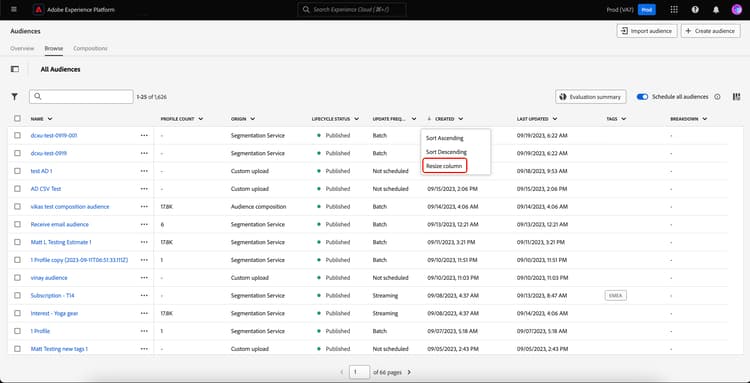Open more actions for 1 Profile copy
This screenshot has height=383, width=750.
pyautogui.click(x=144, y=260)
